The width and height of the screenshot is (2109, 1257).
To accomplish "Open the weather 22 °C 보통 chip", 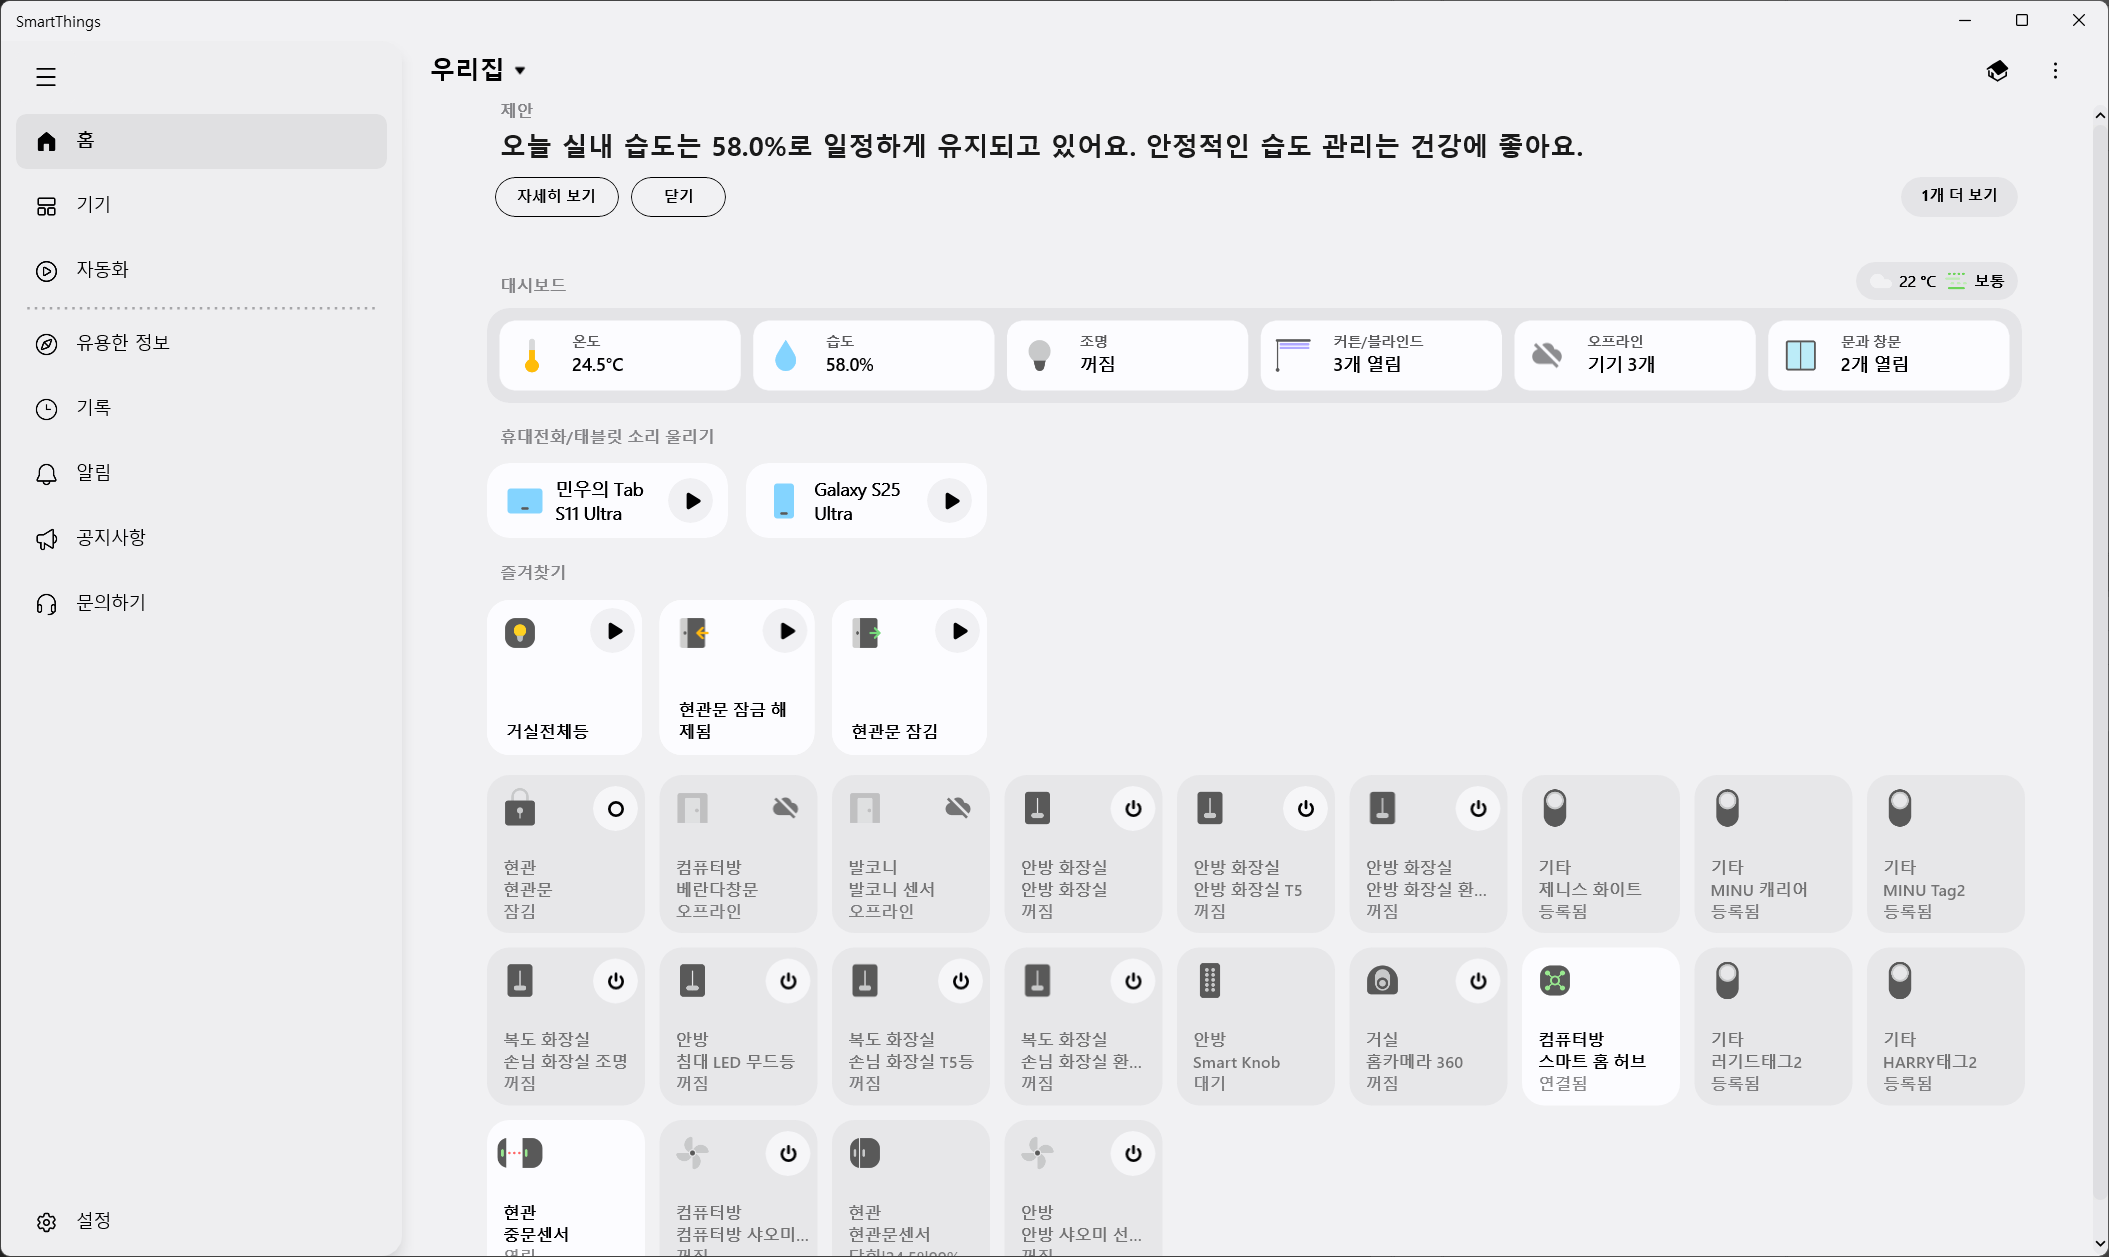I will tap(1936, 281).
